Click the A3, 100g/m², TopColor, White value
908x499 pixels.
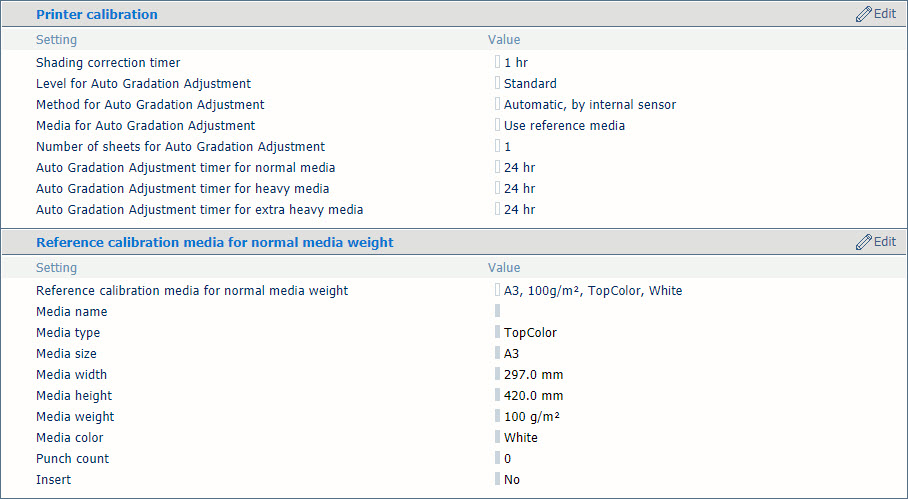pos(593,291)
